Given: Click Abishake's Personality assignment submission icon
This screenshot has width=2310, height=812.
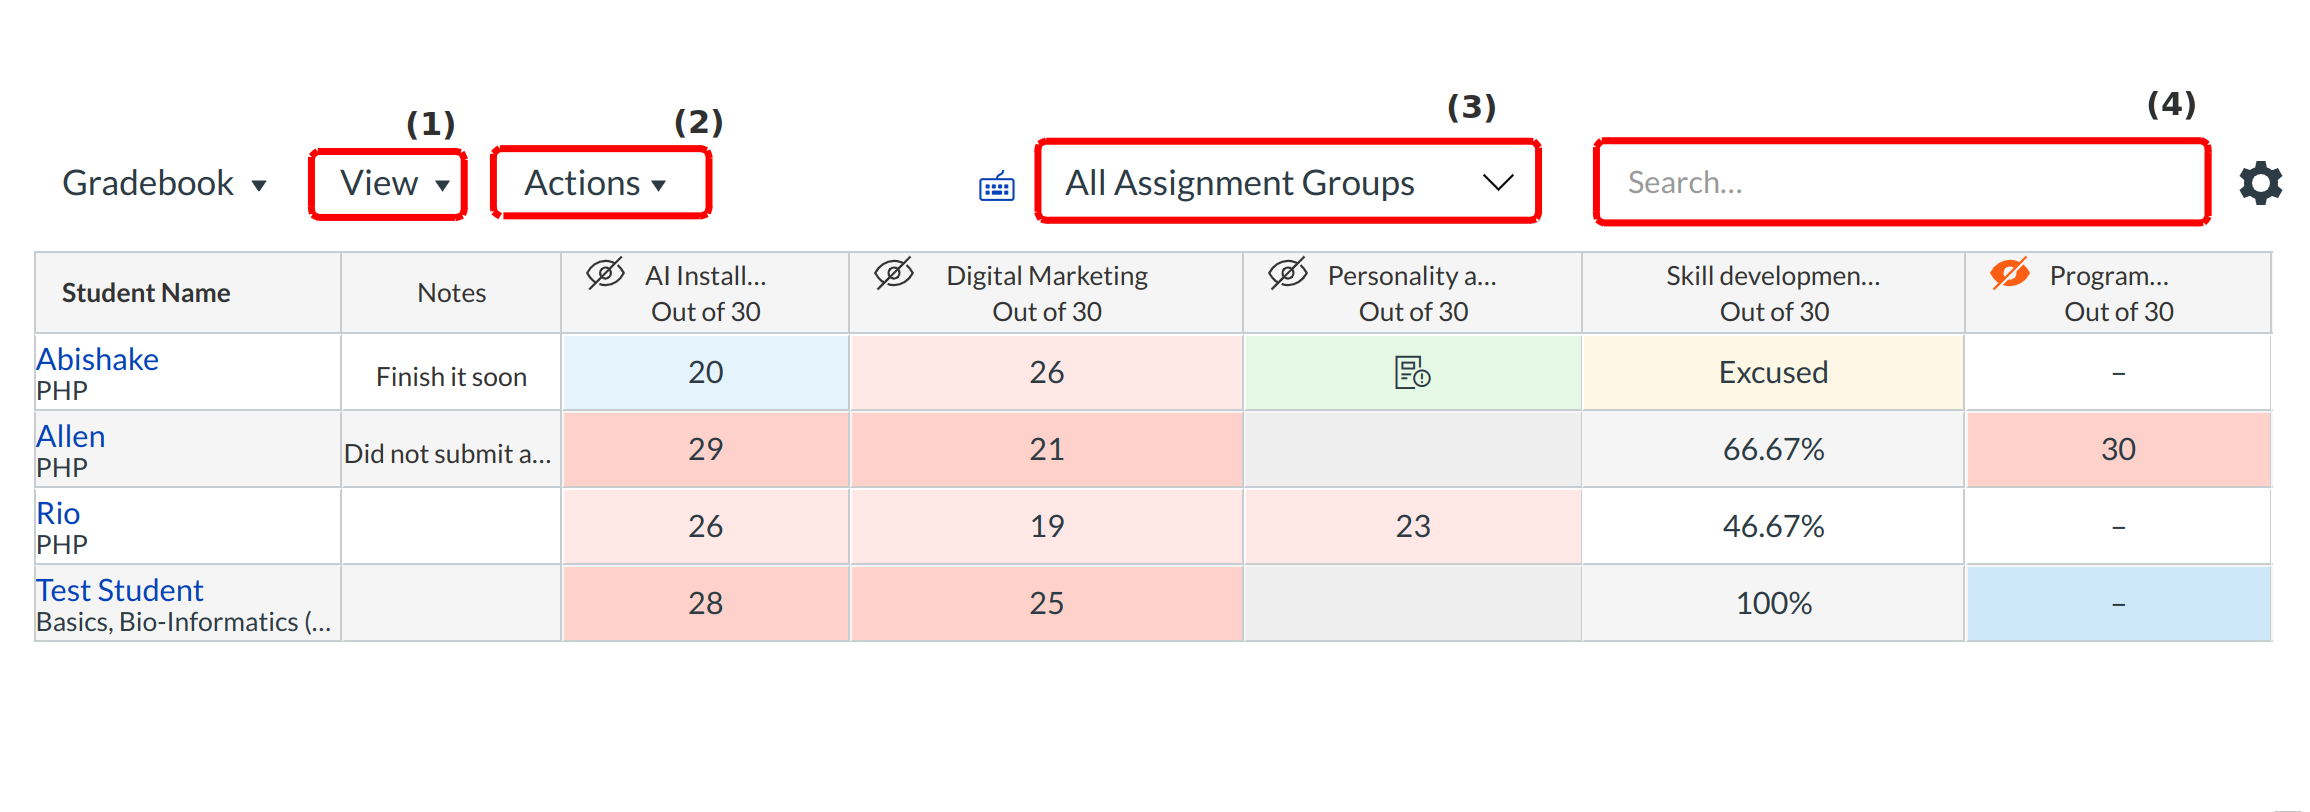Looking at the screenshot, I should point(1412,373).
